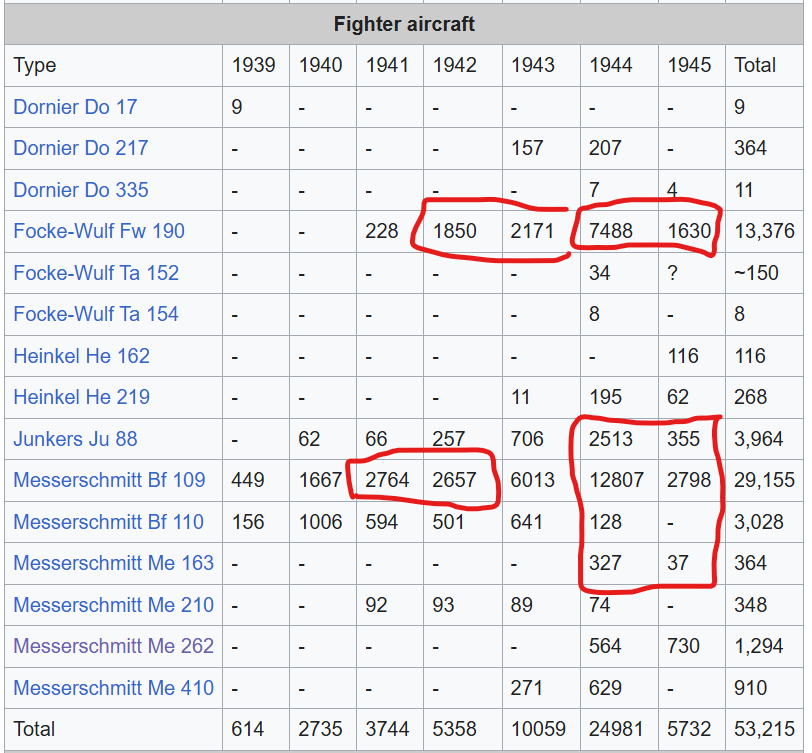Select the Ju 88 1943 value 706
This screenshot has width=812, height=753.
(541, 439)
